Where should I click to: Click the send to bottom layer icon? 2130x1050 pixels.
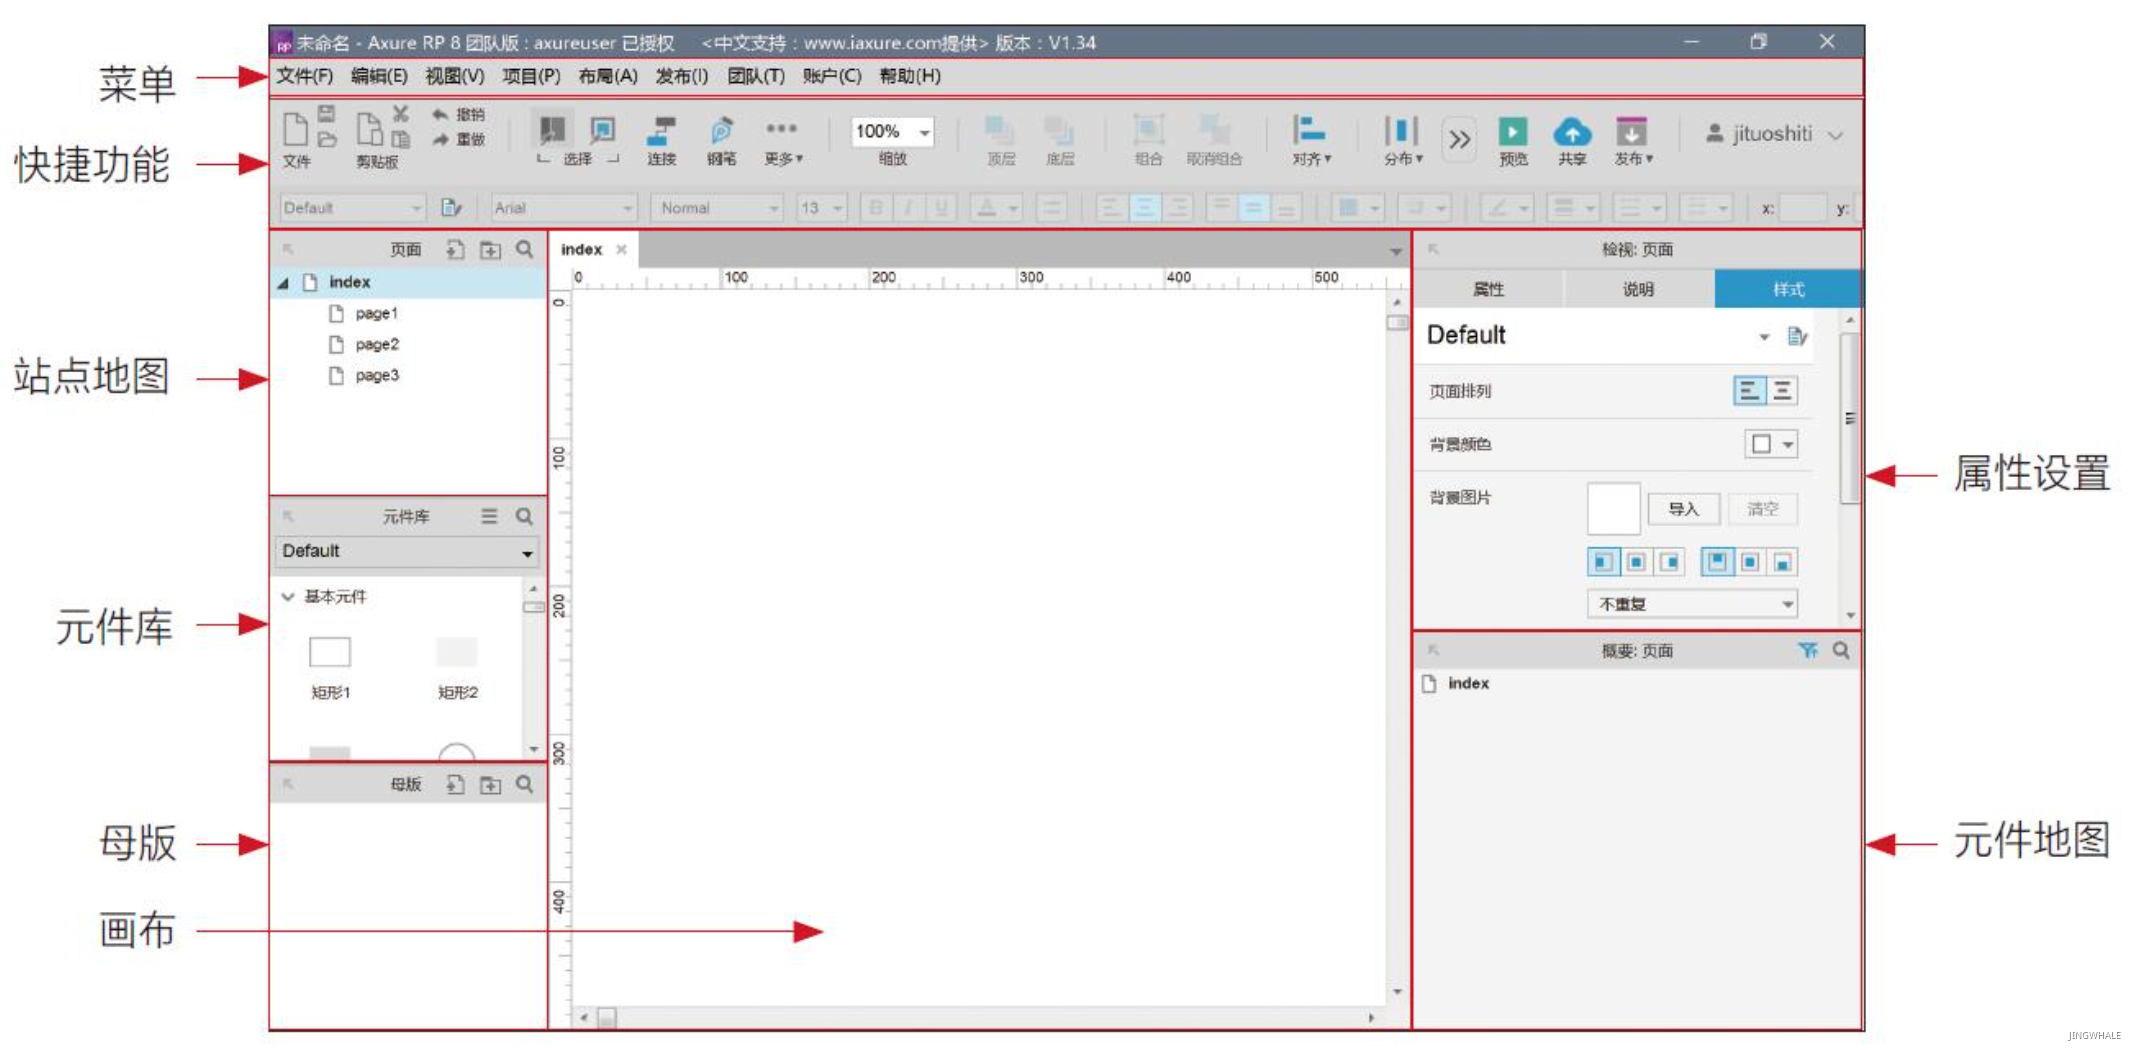click(1059, 131)
